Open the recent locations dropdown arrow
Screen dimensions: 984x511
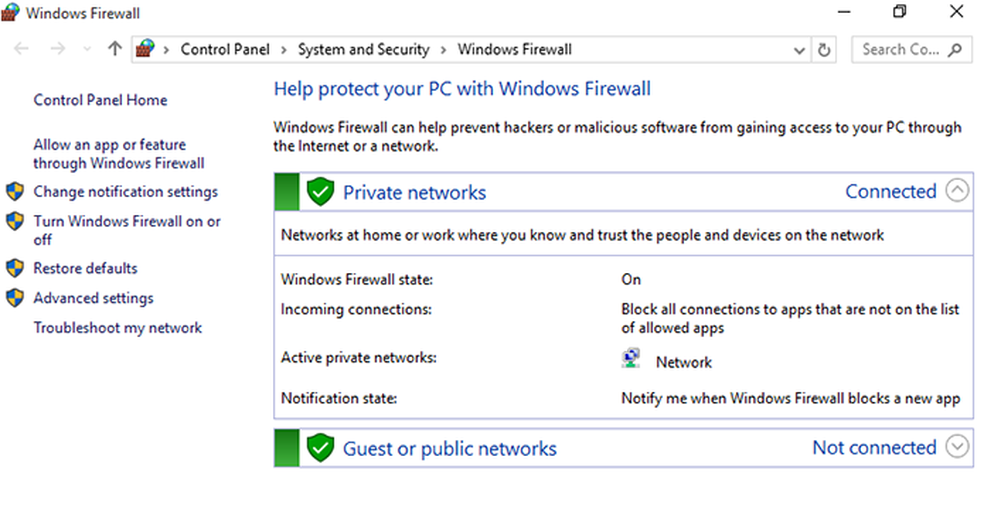pyautogui.click(x=87, y=49)
